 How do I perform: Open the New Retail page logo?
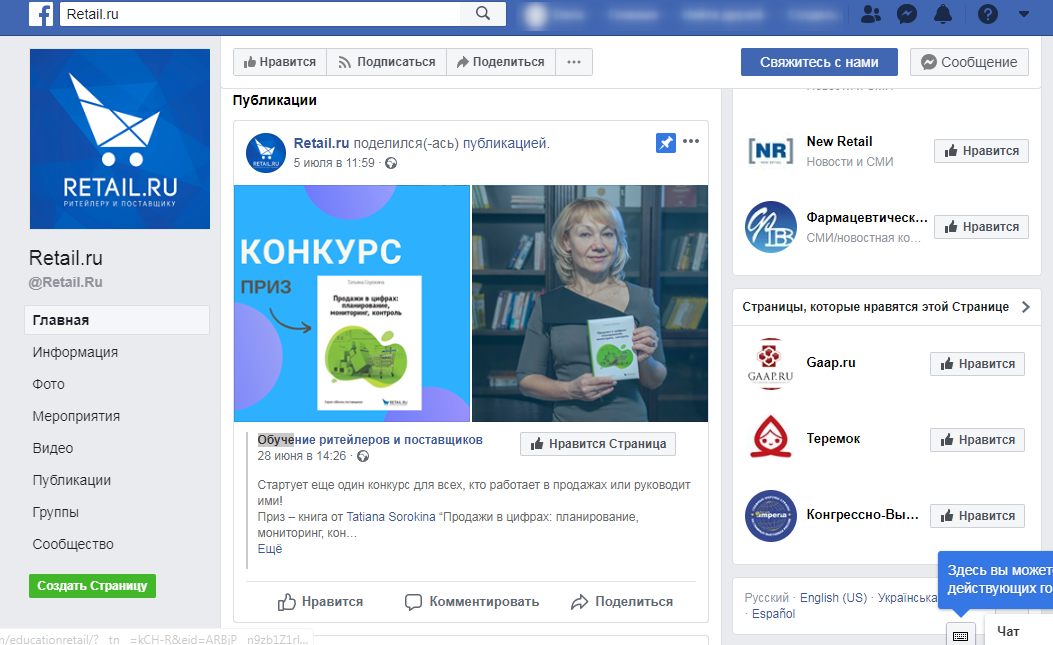point(770,151)
